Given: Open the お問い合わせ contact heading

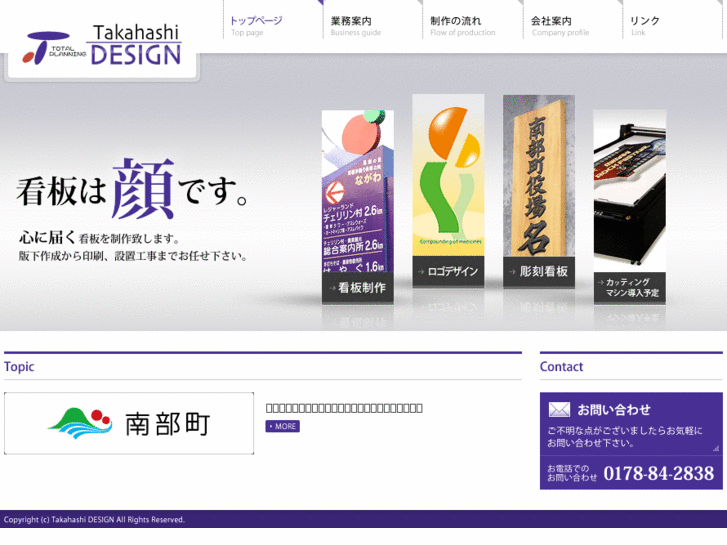Looking at the screenshot, I should (x=614, y=410).
